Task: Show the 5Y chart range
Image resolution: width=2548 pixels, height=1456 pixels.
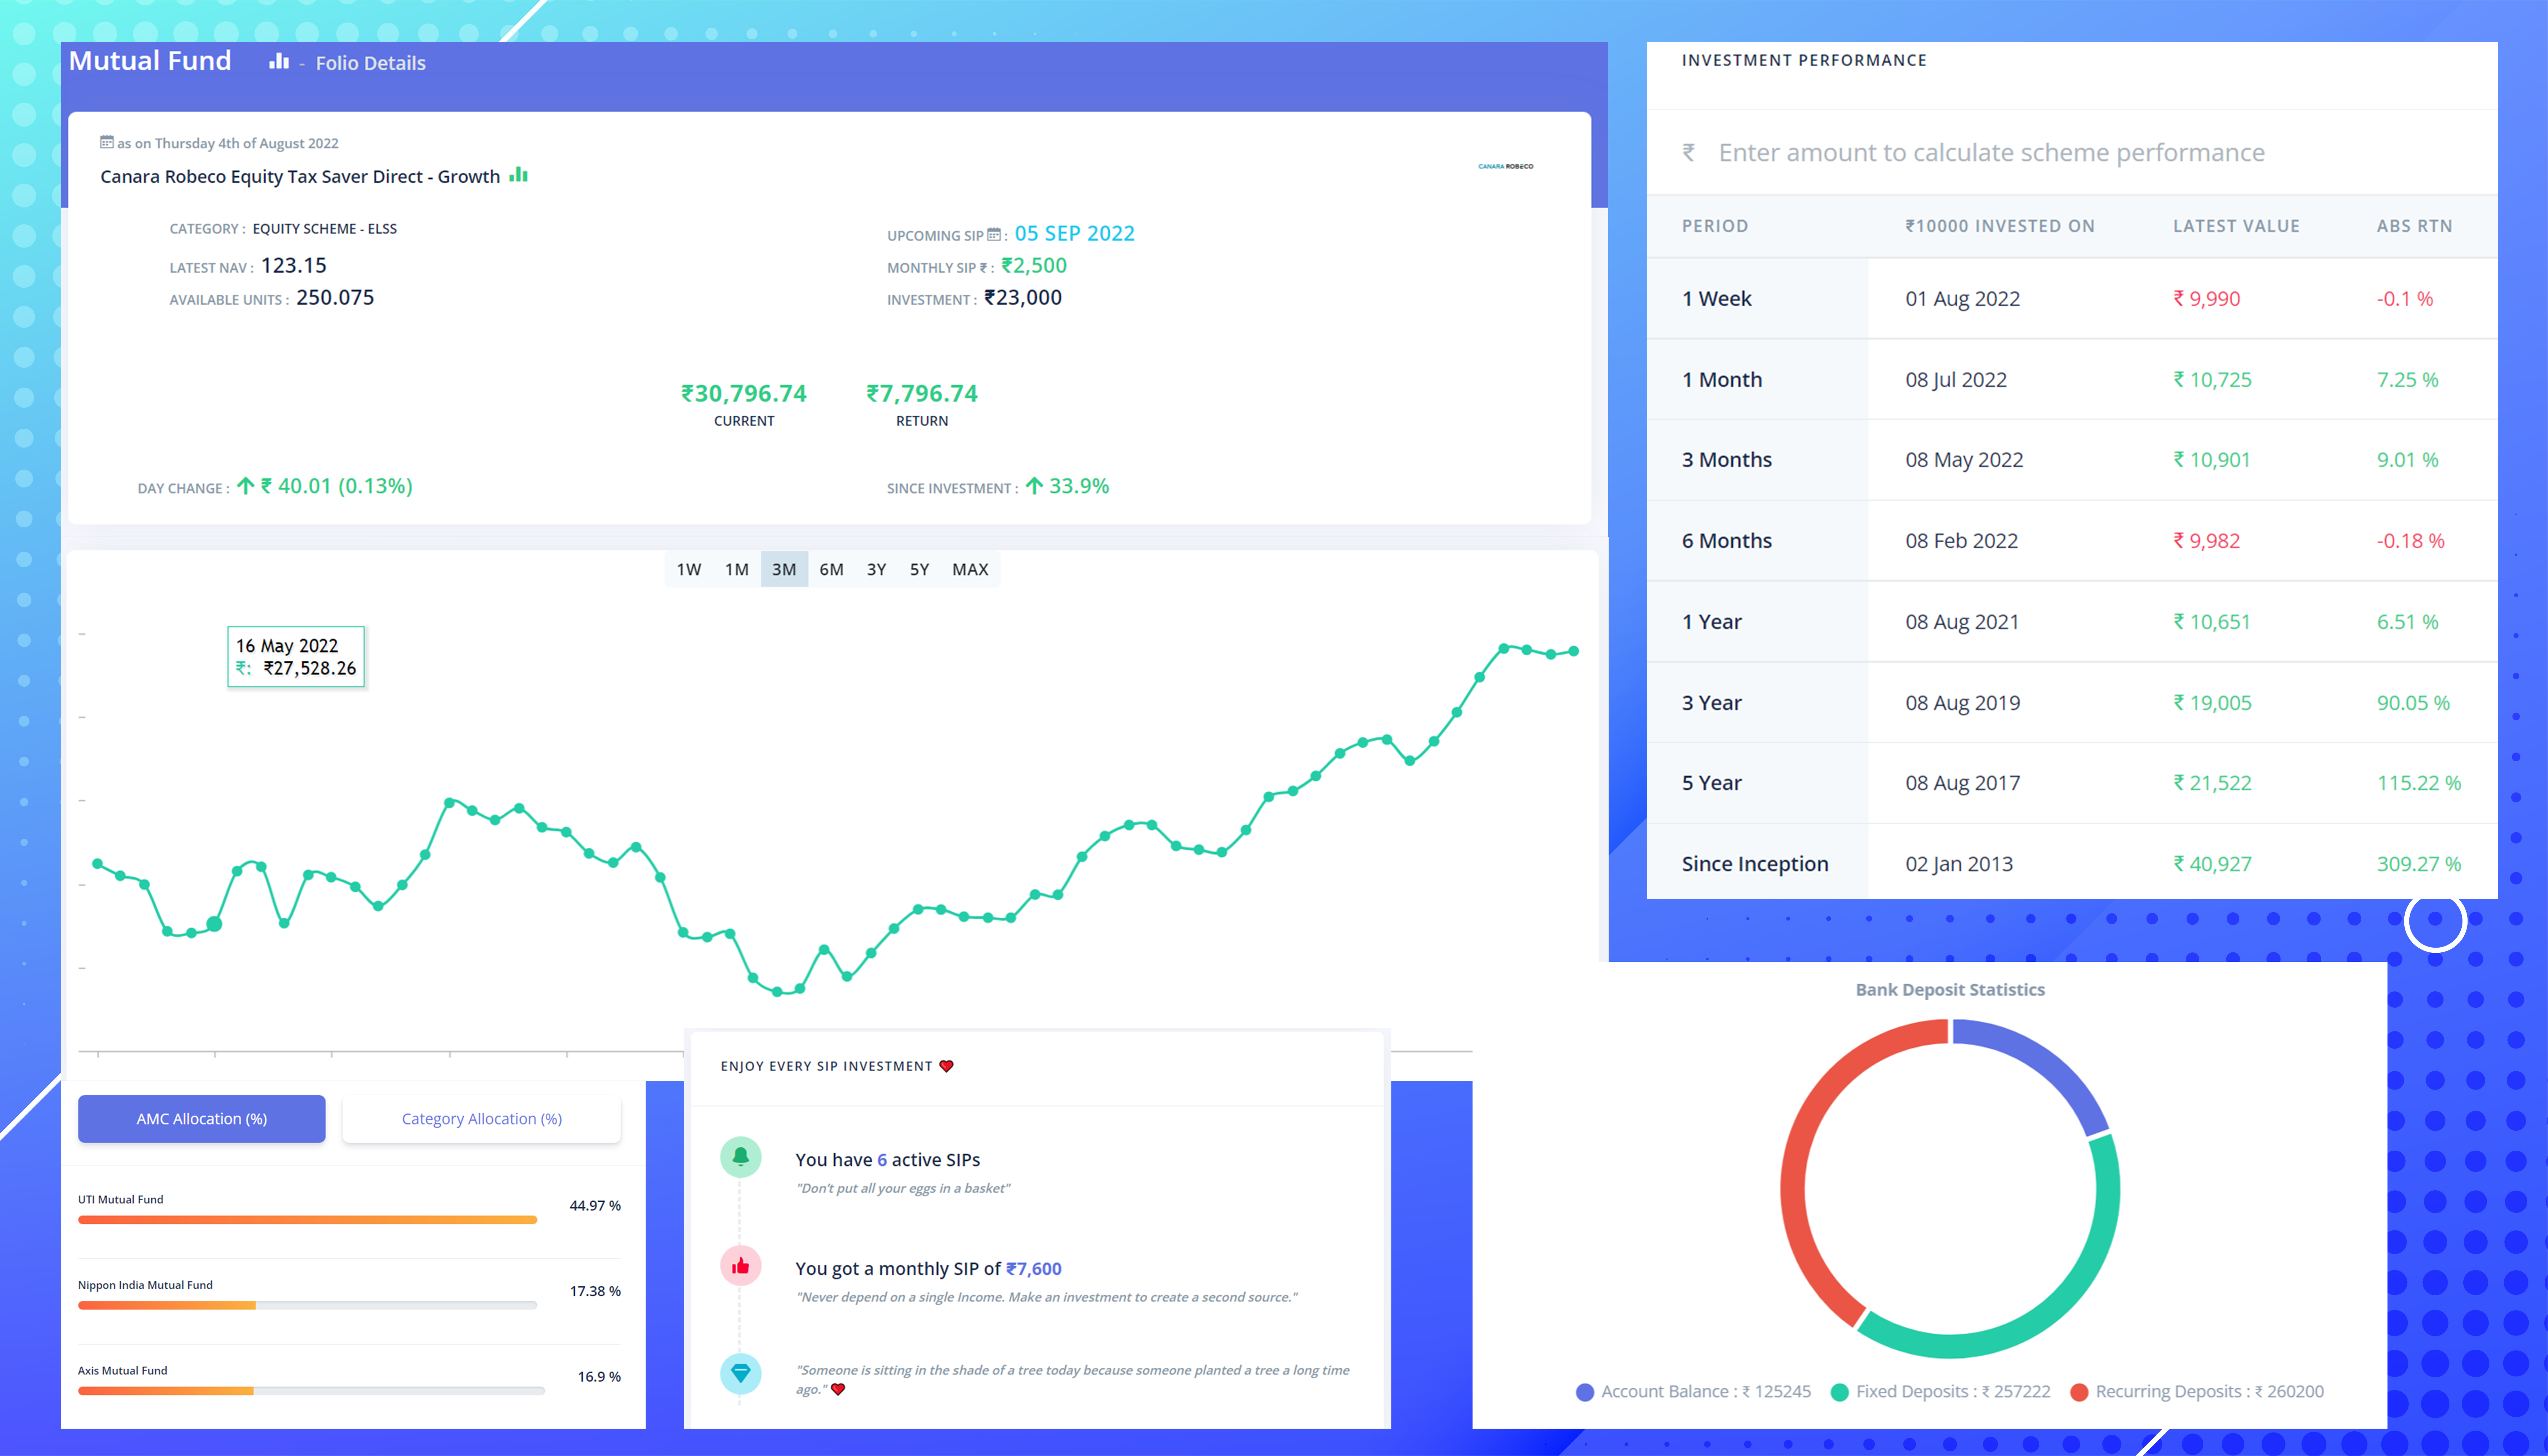Action: click(919, 569)
